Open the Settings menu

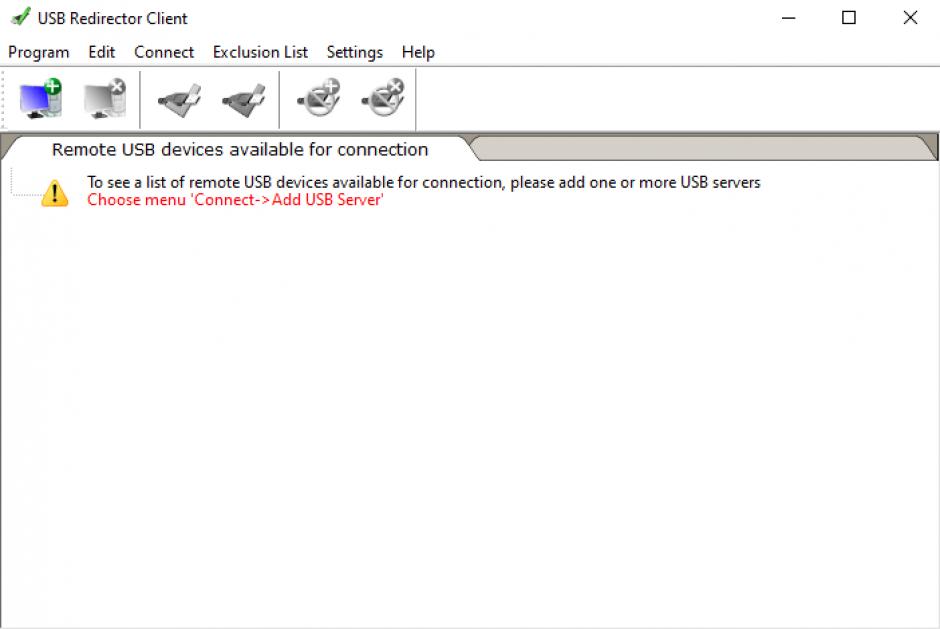(354, 53)
